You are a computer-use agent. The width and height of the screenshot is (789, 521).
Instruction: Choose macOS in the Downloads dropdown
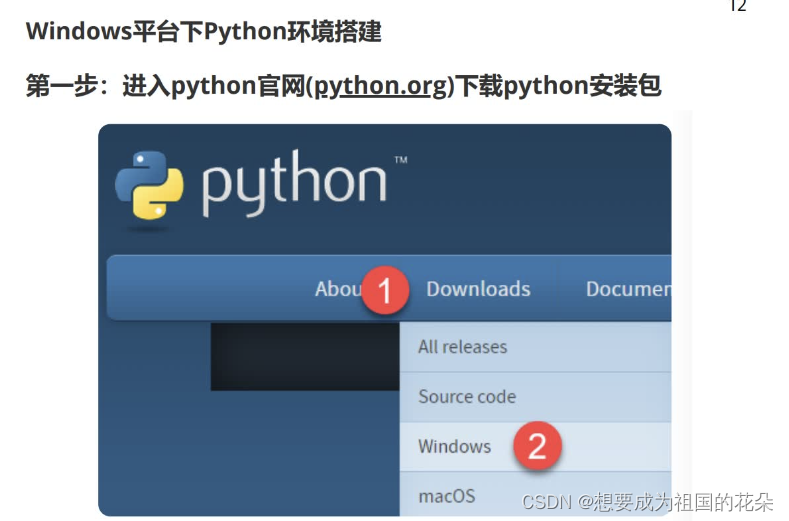535,494
